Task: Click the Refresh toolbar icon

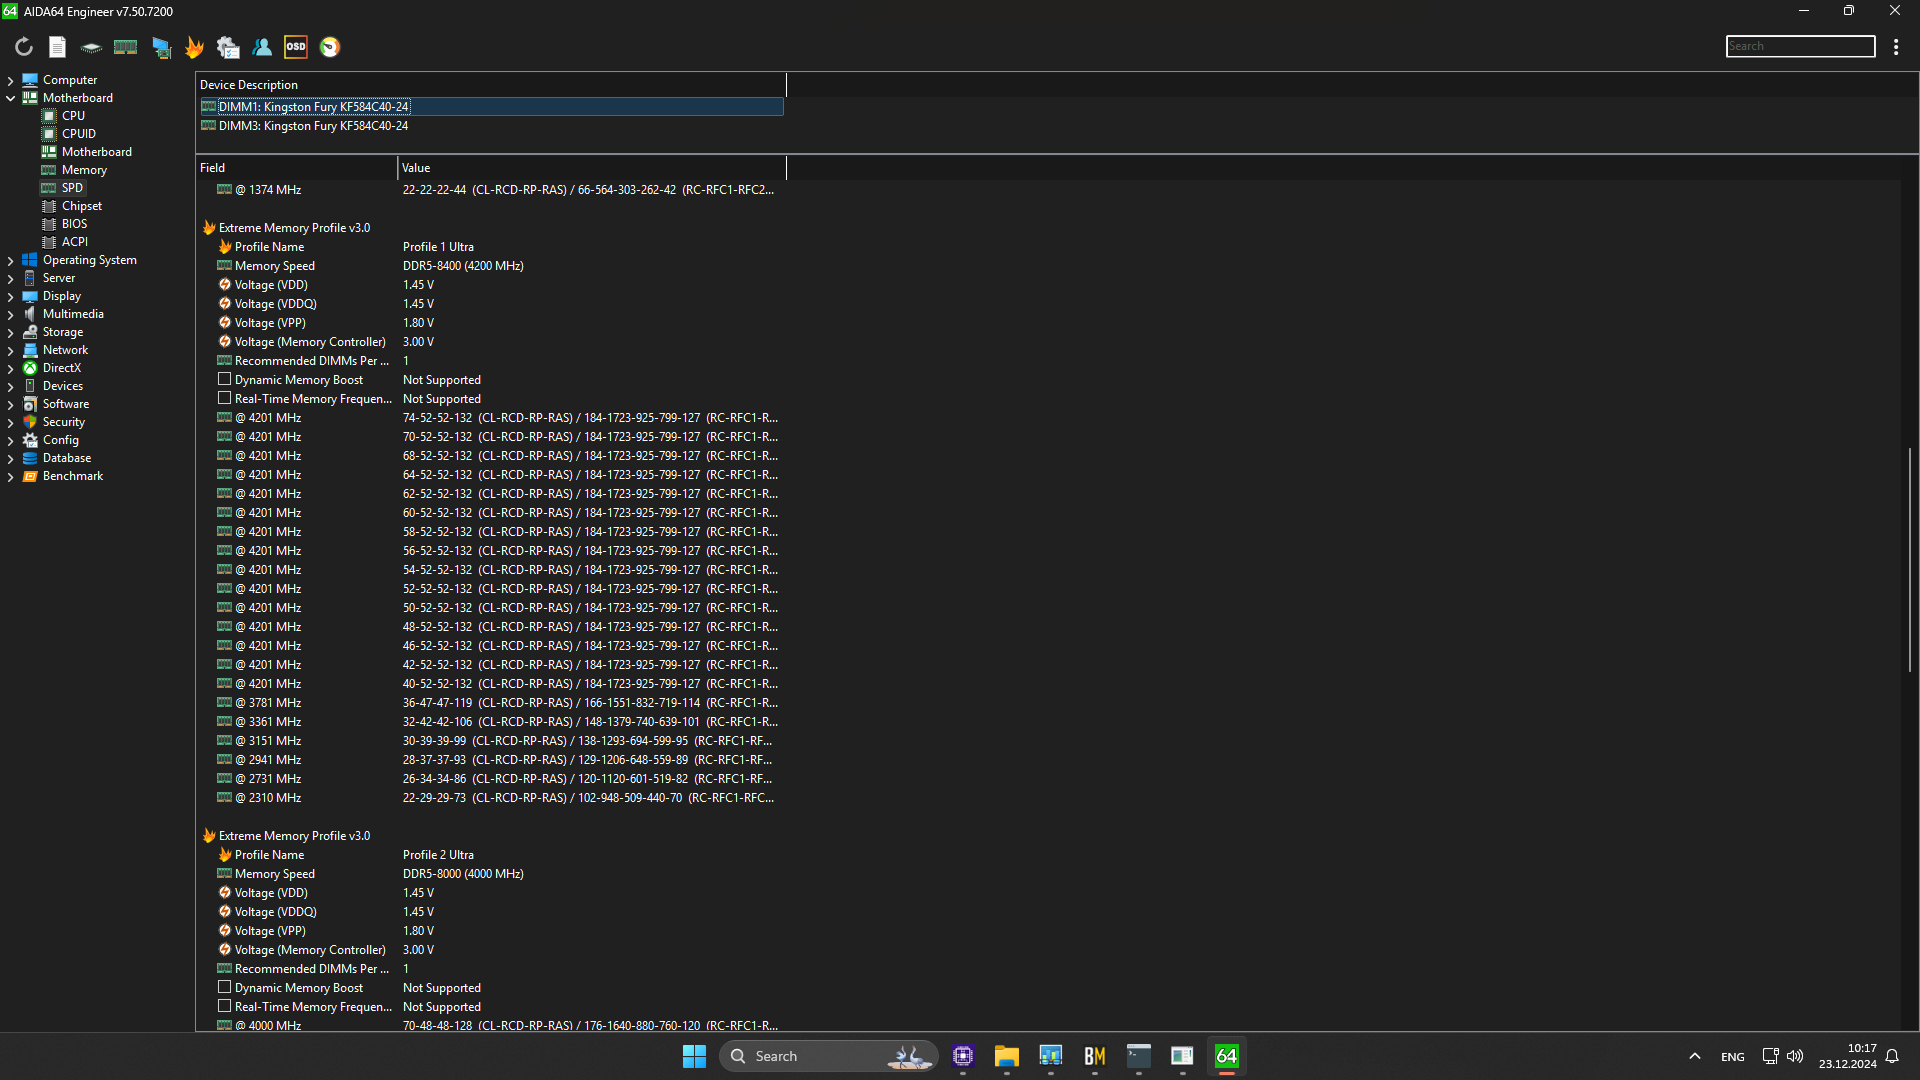Action: click(x=24, y=47)
